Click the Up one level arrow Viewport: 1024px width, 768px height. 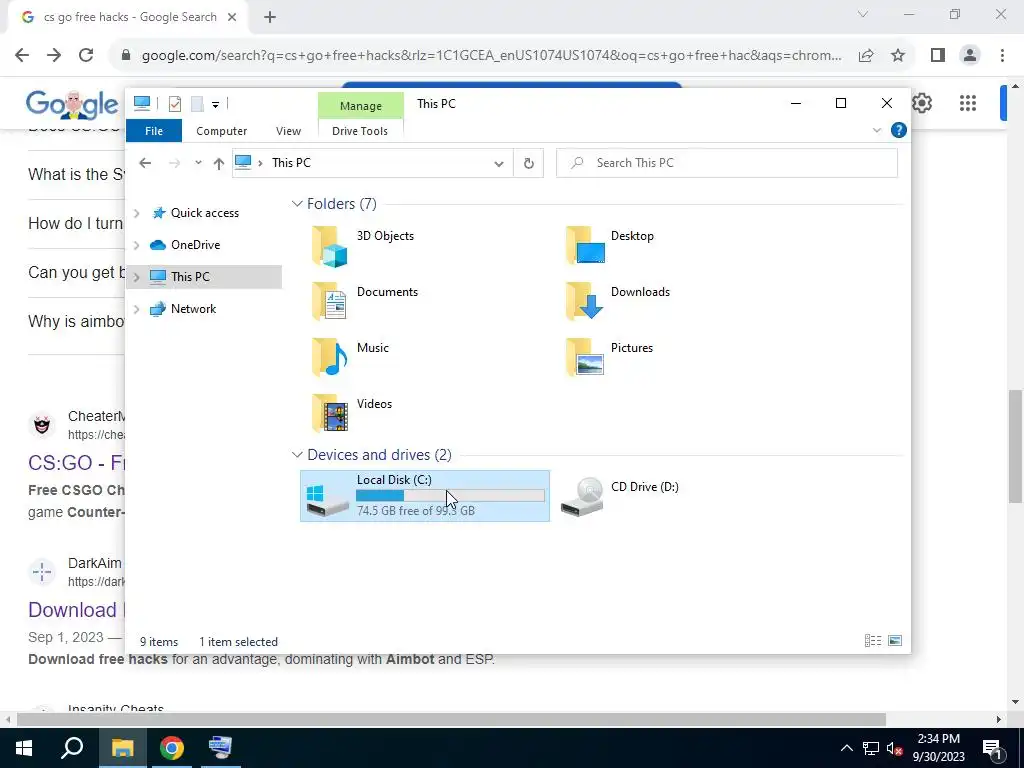(x=219, y=163)
